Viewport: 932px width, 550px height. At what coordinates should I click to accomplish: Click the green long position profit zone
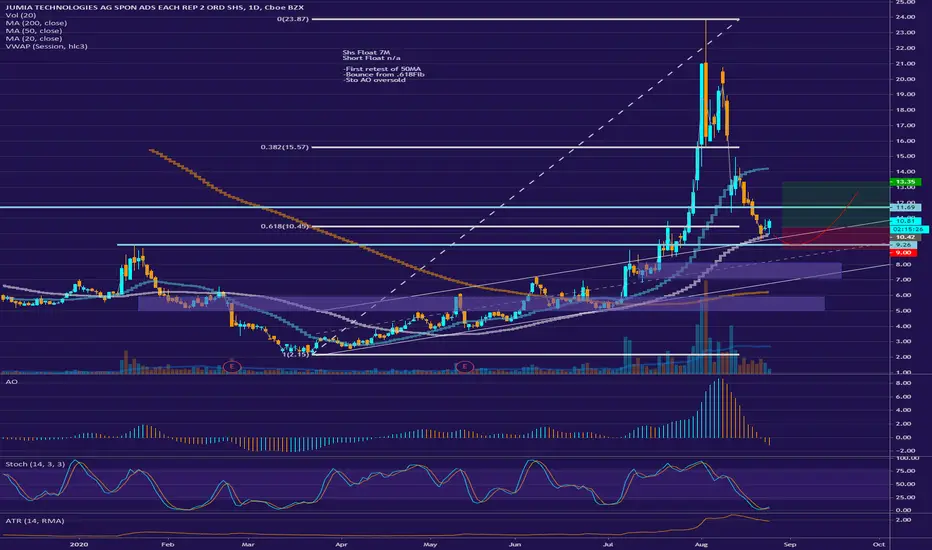(835, 205)
